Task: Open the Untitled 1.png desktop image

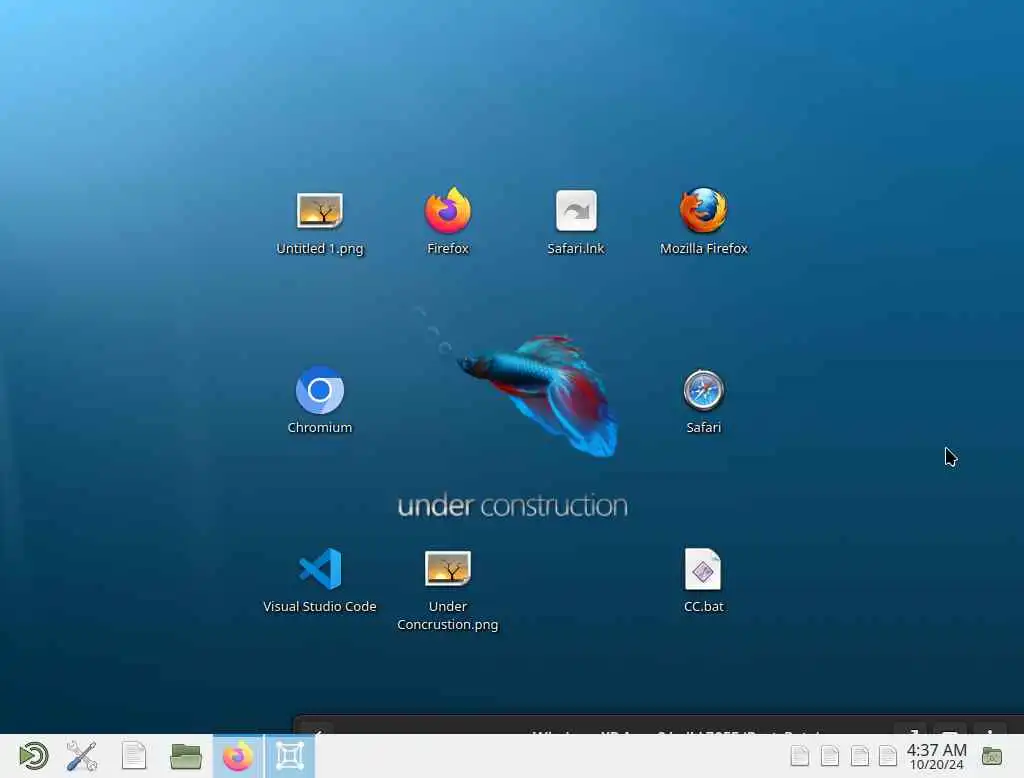Action: point(319,210)
